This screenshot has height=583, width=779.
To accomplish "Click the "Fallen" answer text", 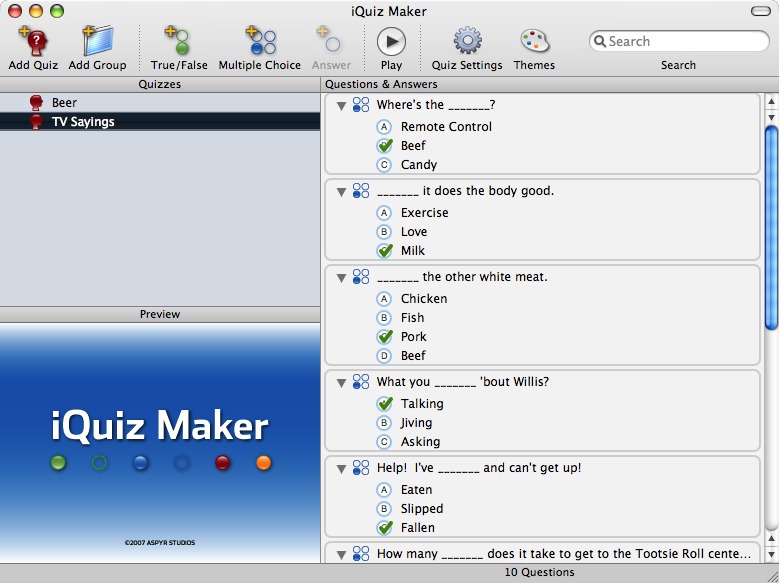I will tap(418, 527).
